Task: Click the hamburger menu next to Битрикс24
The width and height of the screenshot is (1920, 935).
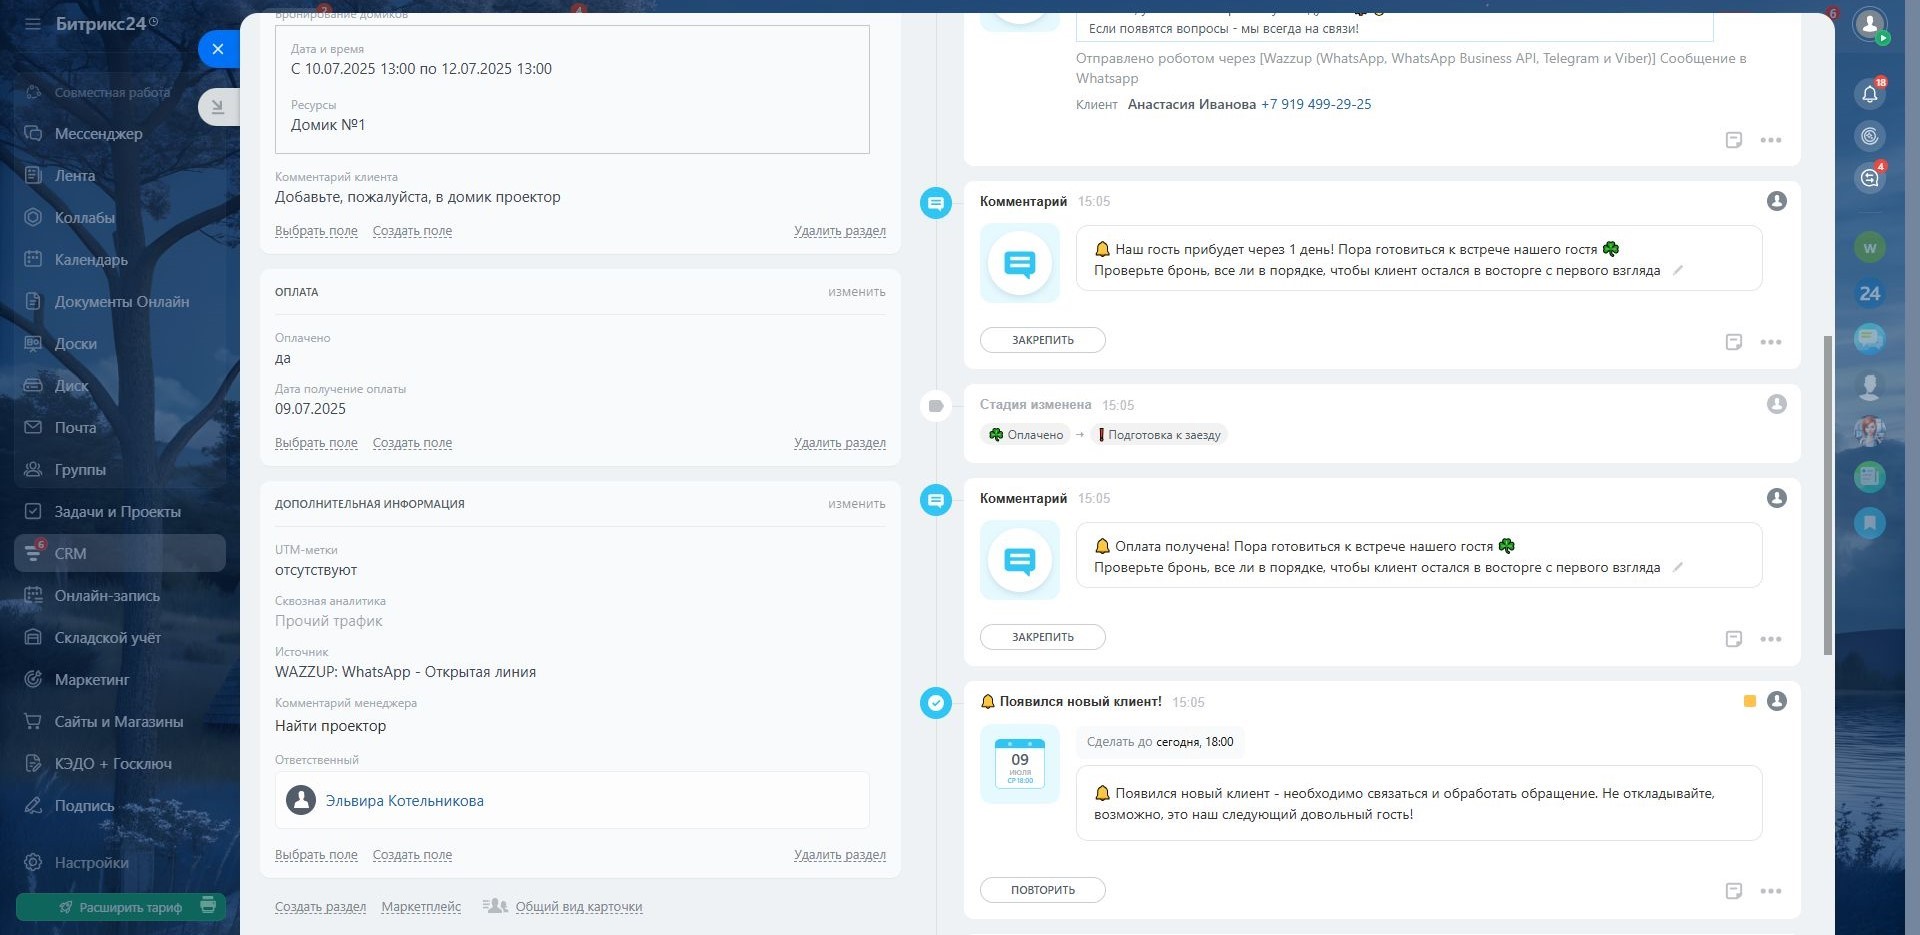Action: pos(33,23)
